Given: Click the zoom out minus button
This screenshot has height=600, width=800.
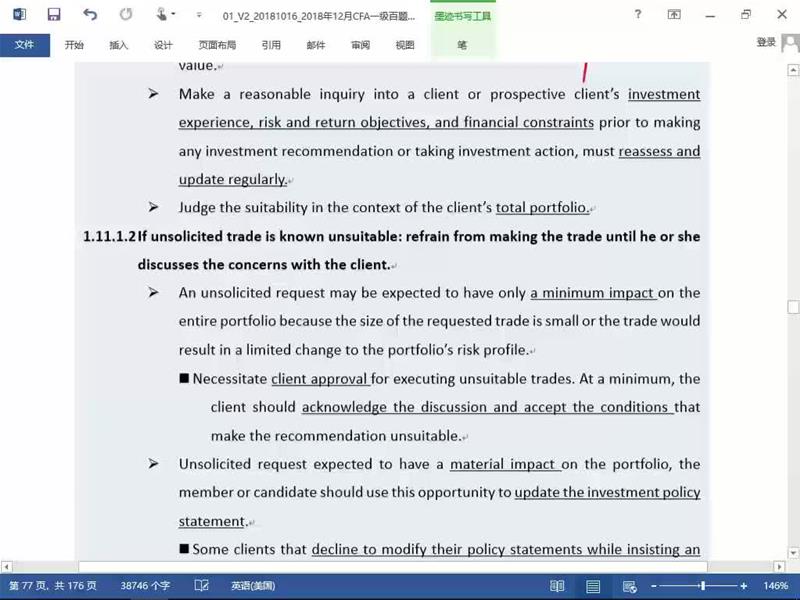Looking at the screenshot, I should [654, 586].
